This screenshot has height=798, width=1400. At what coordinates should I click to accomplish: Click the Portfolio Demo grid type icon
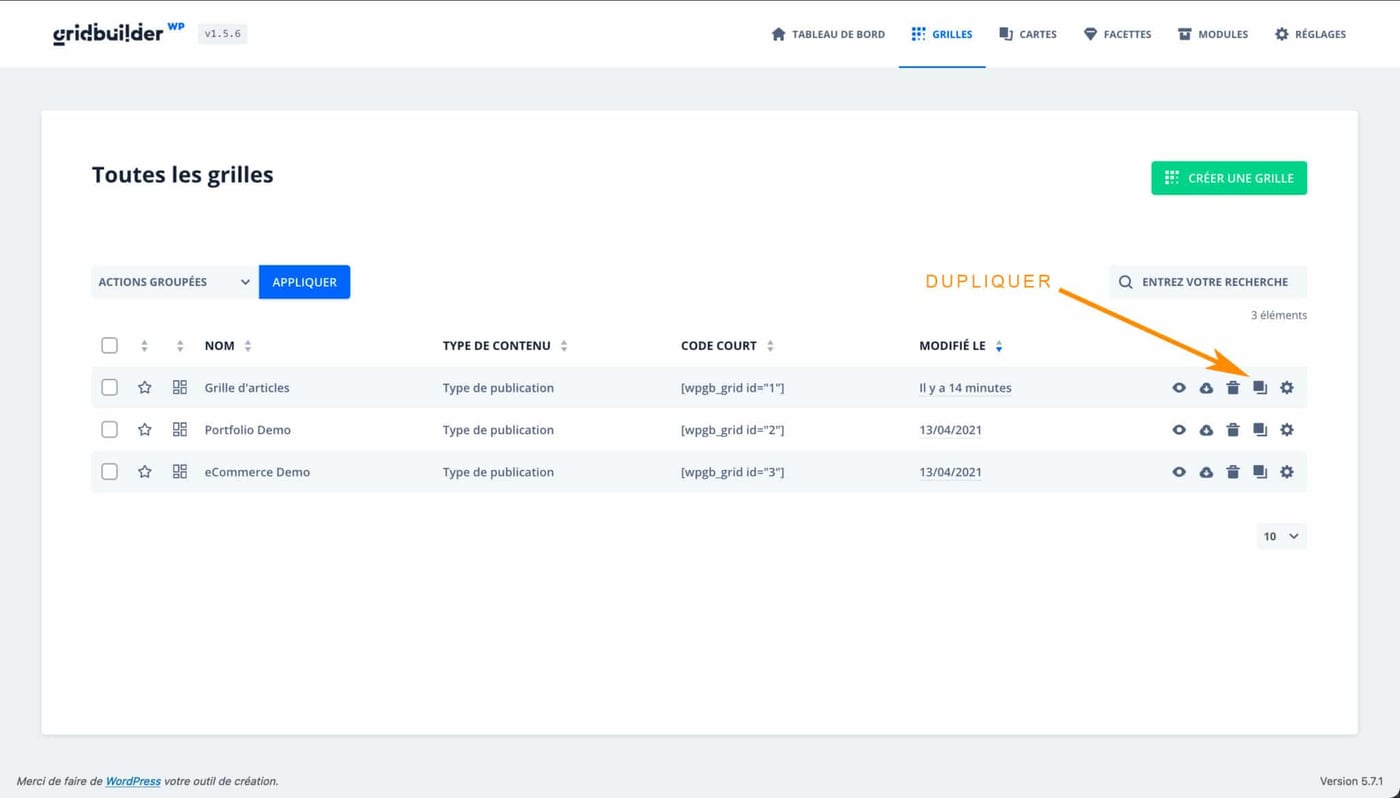pyautogui.click(x=180, y=430)
